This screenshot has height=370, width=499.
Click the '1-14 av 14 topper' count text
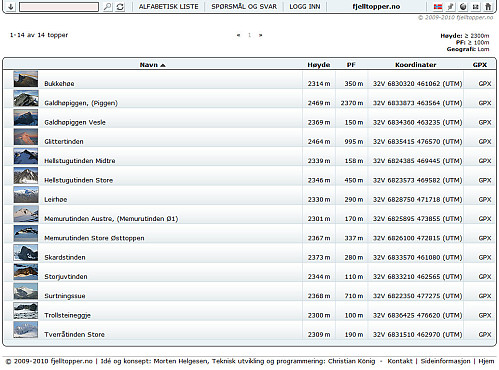click(x=39, y=35)
